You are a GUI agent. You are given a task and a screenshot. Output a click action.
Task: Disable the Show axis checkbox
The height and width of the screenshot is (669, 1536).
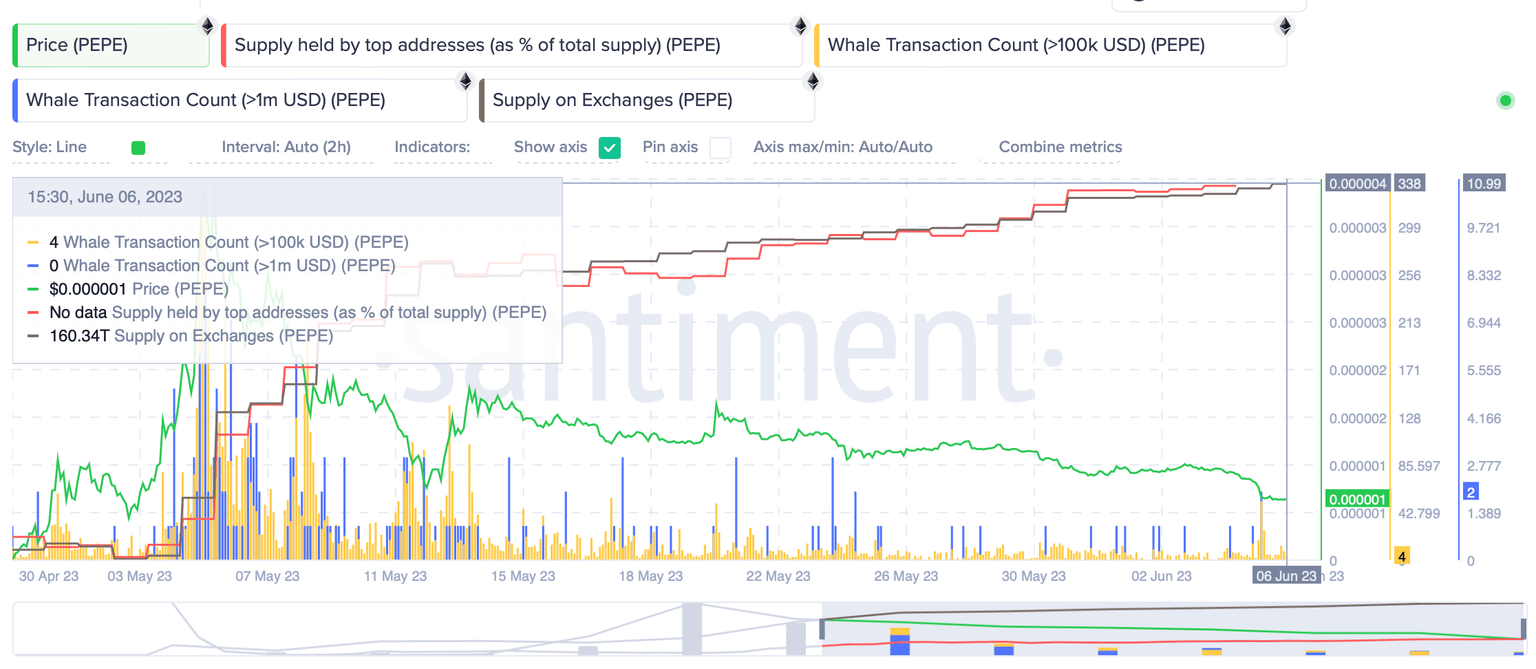pos(610,147)
